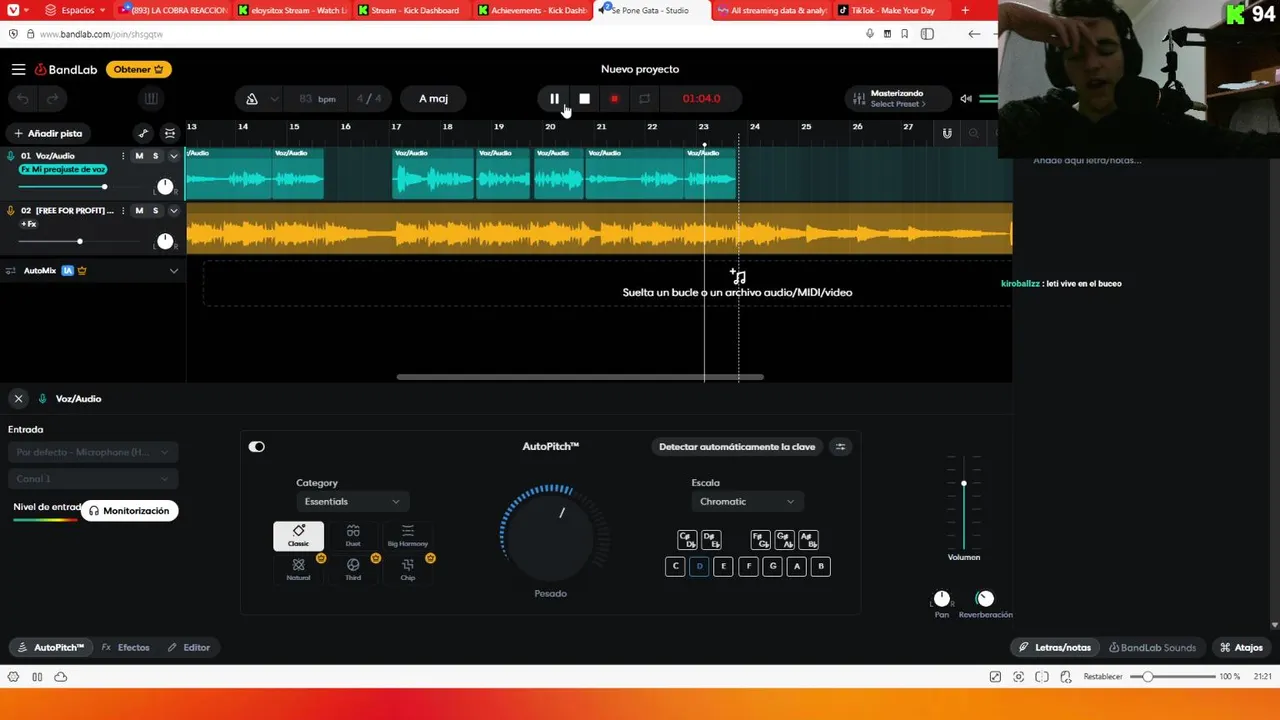Solo track 02 FREE FOR PROFIT
The image size is (1280, 720).
(155, 211)
